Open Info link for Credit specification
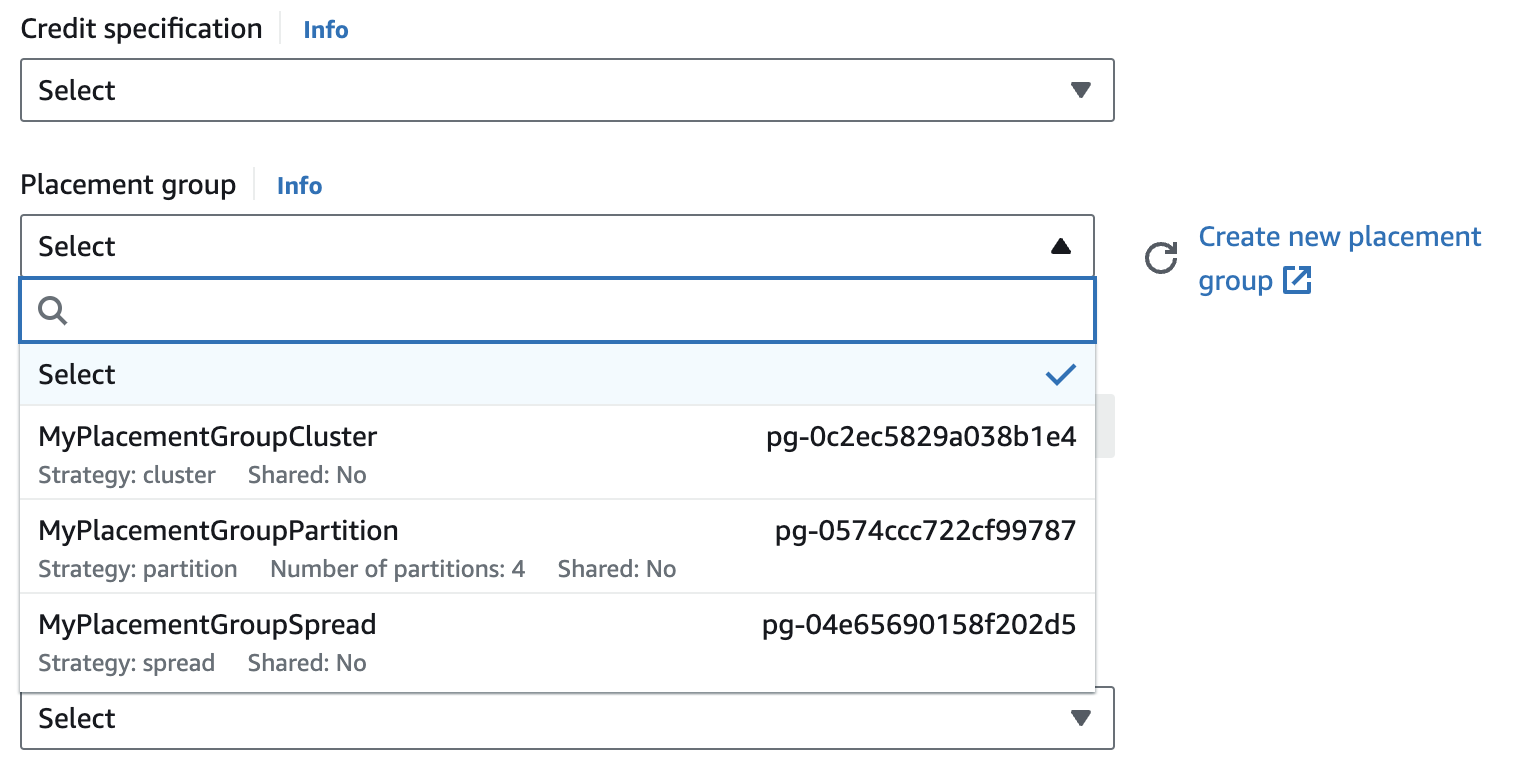The height and width of the screenshot is (778, 1522). tap(326, 30)
